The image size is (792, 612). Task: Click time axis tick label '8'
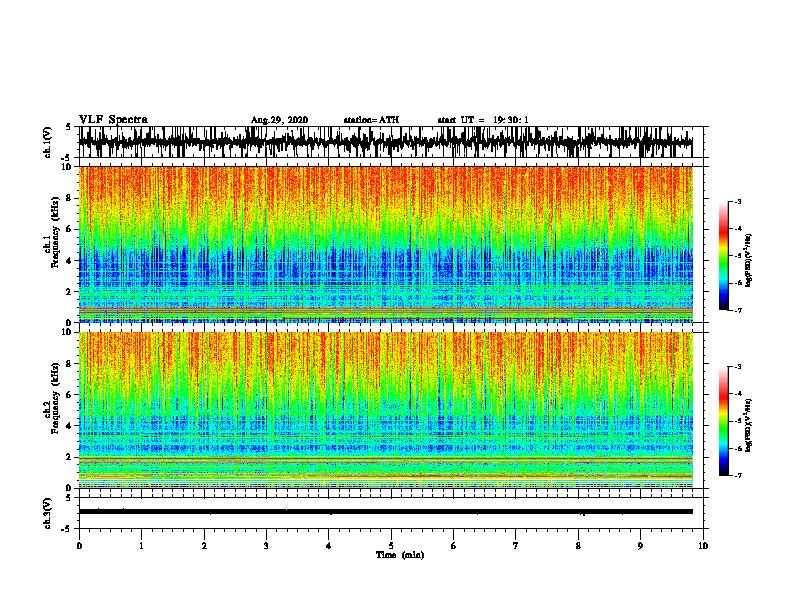coord(578,546)
